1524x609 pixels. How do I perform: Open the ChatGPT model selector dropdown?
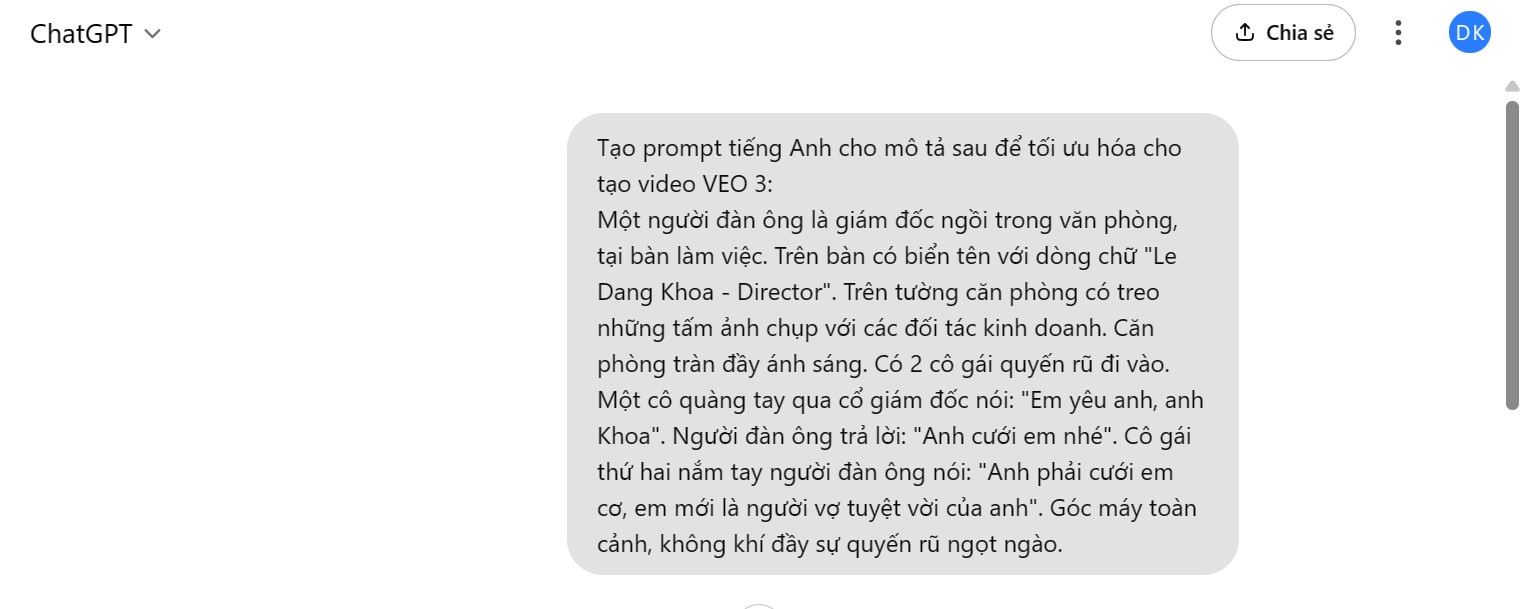[96, 33]
